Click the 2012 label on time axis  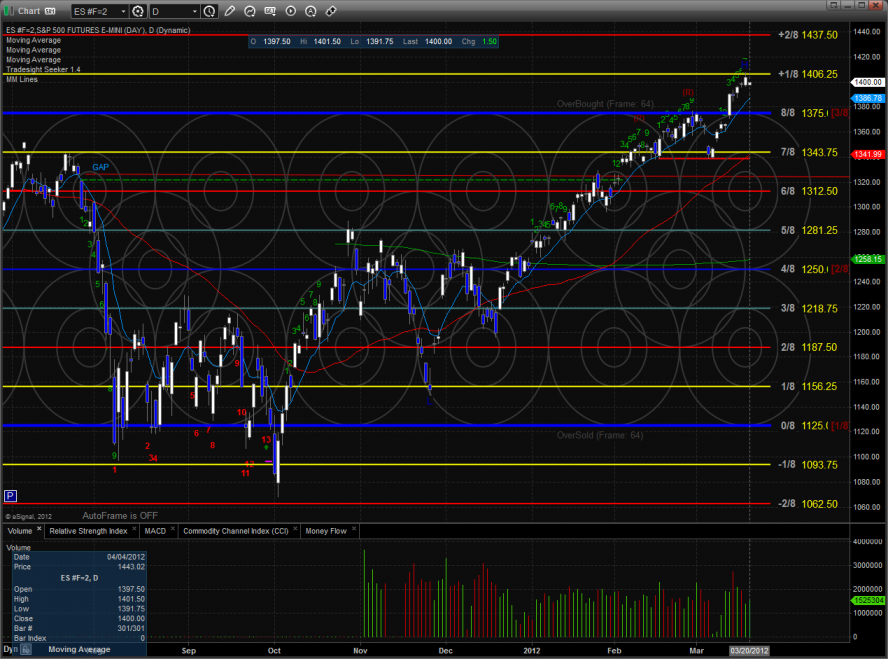(x=532, y=651)
